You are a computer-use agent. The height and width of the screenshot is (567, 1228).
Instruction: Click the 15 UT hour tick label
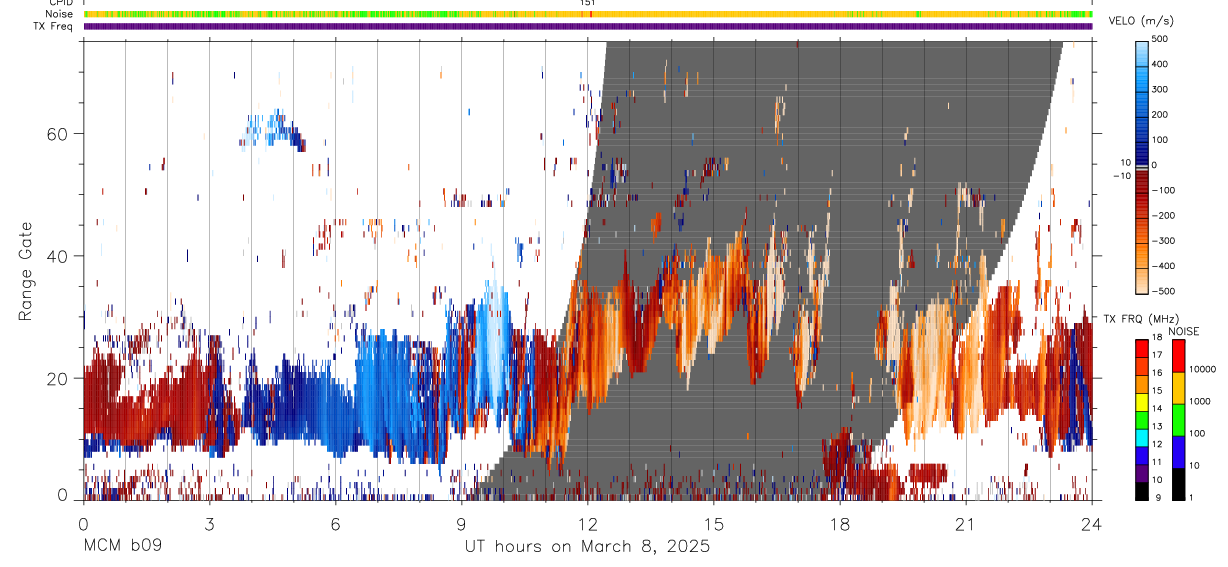pyautogui.click(x=714, y=523)
